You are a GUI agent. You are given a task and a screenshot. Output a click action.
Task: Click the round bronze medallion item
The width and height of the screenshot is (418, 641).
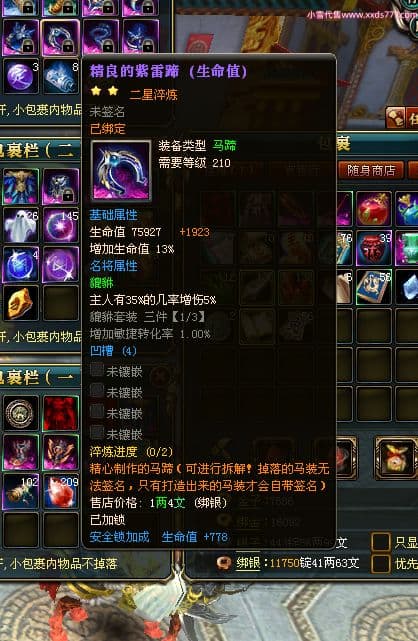(21, 413)
